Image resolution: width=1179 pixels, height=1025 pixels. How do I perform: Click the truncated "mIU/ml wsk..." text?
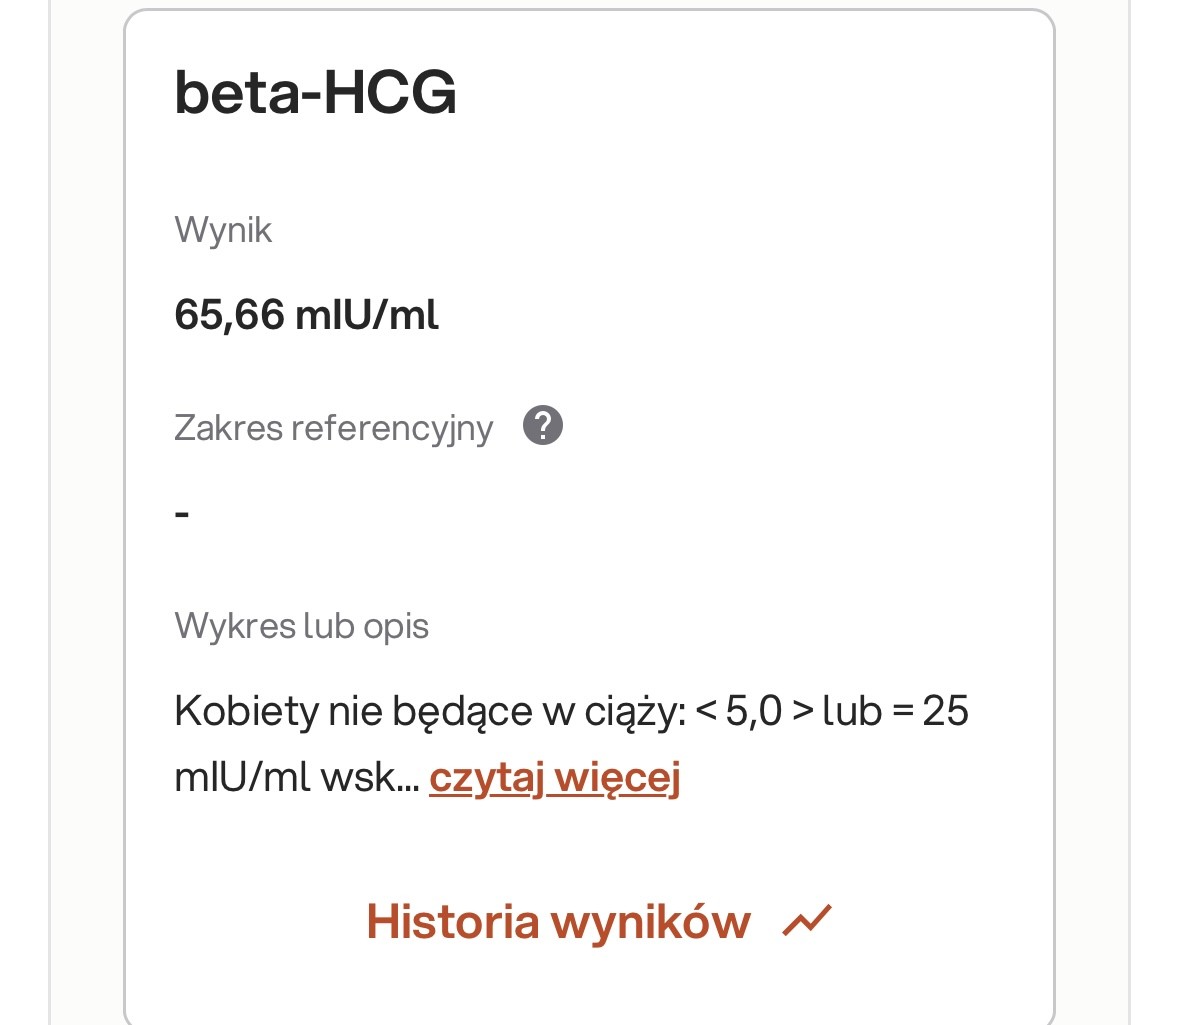click(296, 777)
